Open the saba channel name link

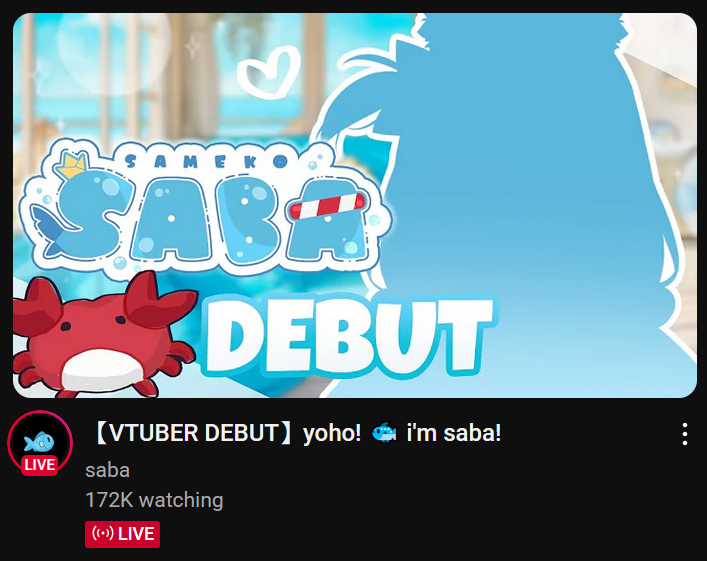point(107,470)
